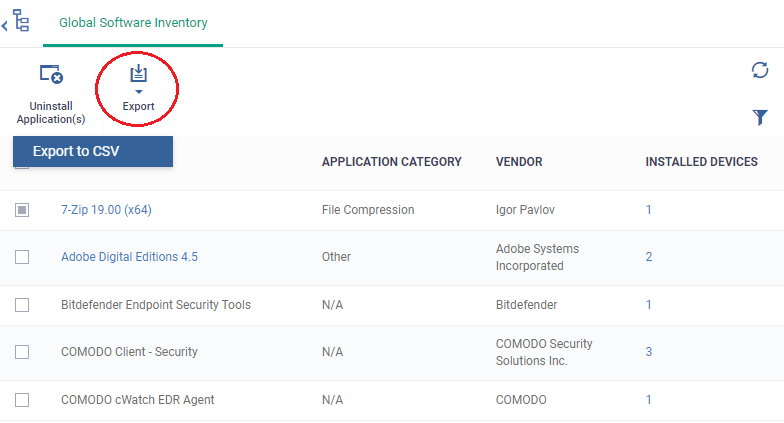Screen dimensions: 784x423
Task: Click COMODO Security Solutions Inc. vendor cell
Action: 544,352
